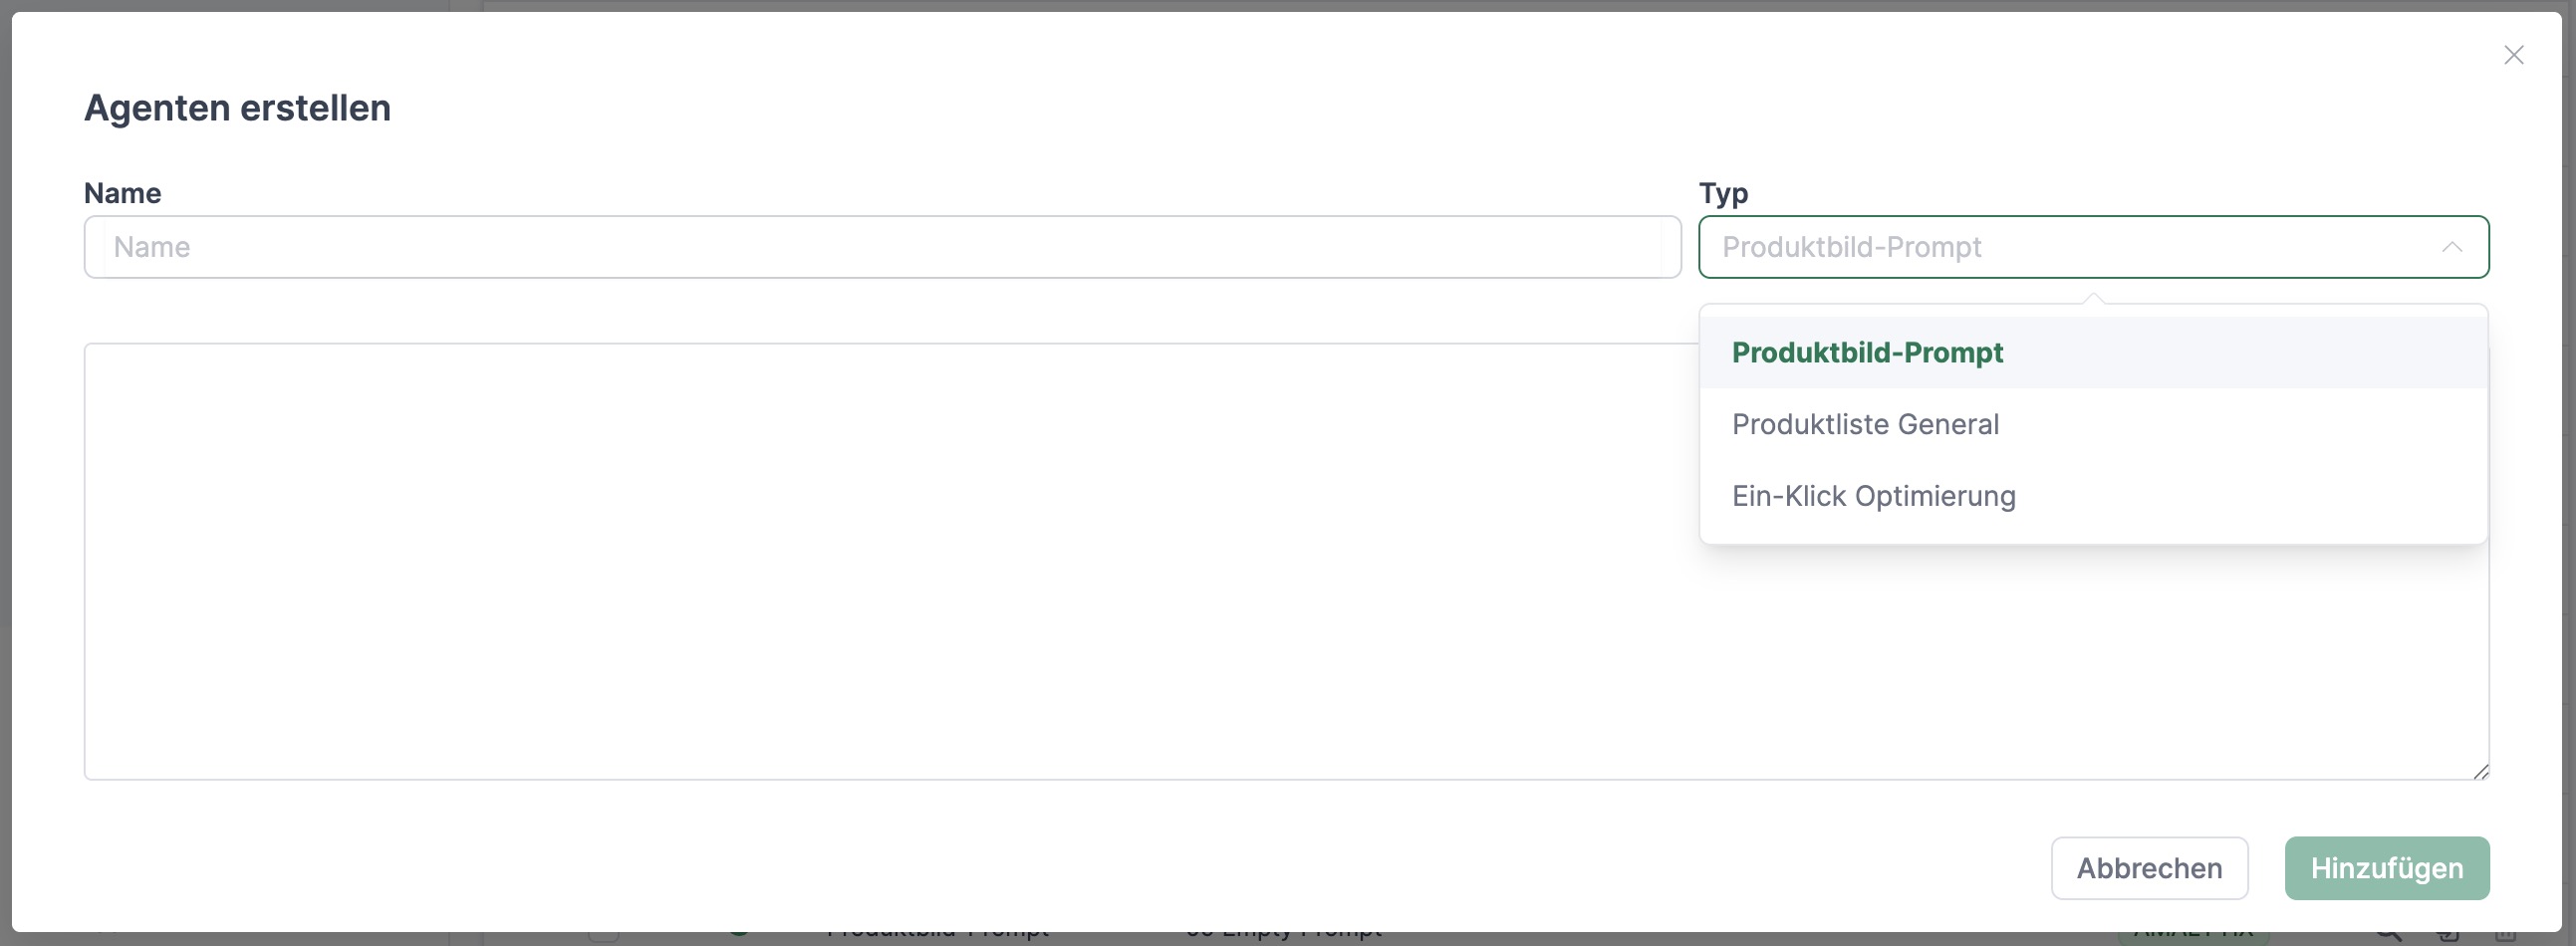Click the Agenten erstellen heading
This screenshot has width=2576, height=946.
click(x=237, y=108)
